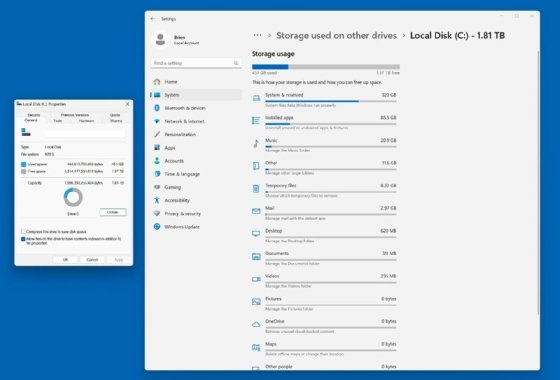This screenshot has width=560, height=380.
Task: Close the Local Disk Properties dialog
Action: click(x=128, y=104)
